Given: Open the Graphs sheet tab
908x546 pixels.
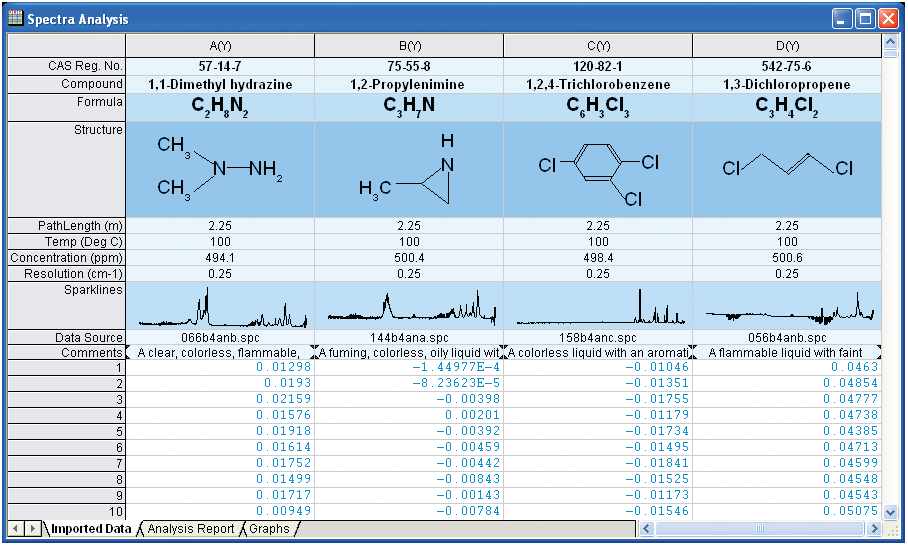Looking at the screenshot, I should 269,529.
